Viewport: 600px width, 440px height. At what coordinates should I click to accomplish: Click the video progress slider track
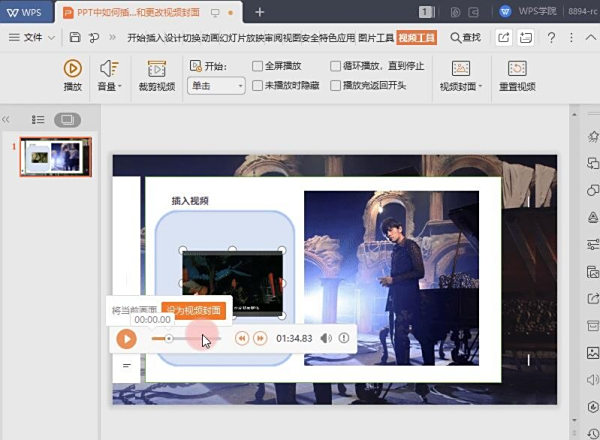(x=186, y=339)
